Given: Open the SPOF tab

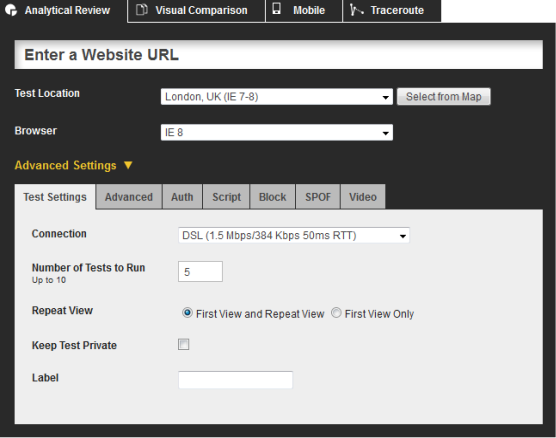Looking at the screenshot, I should point(318,197).
